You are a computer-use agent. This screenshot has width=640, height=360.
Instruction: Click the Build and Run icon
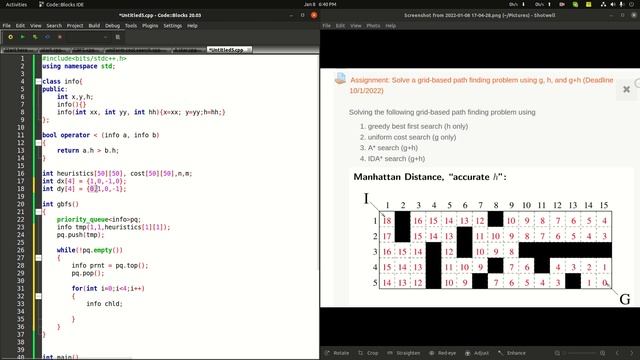click(x=35, y=37)
